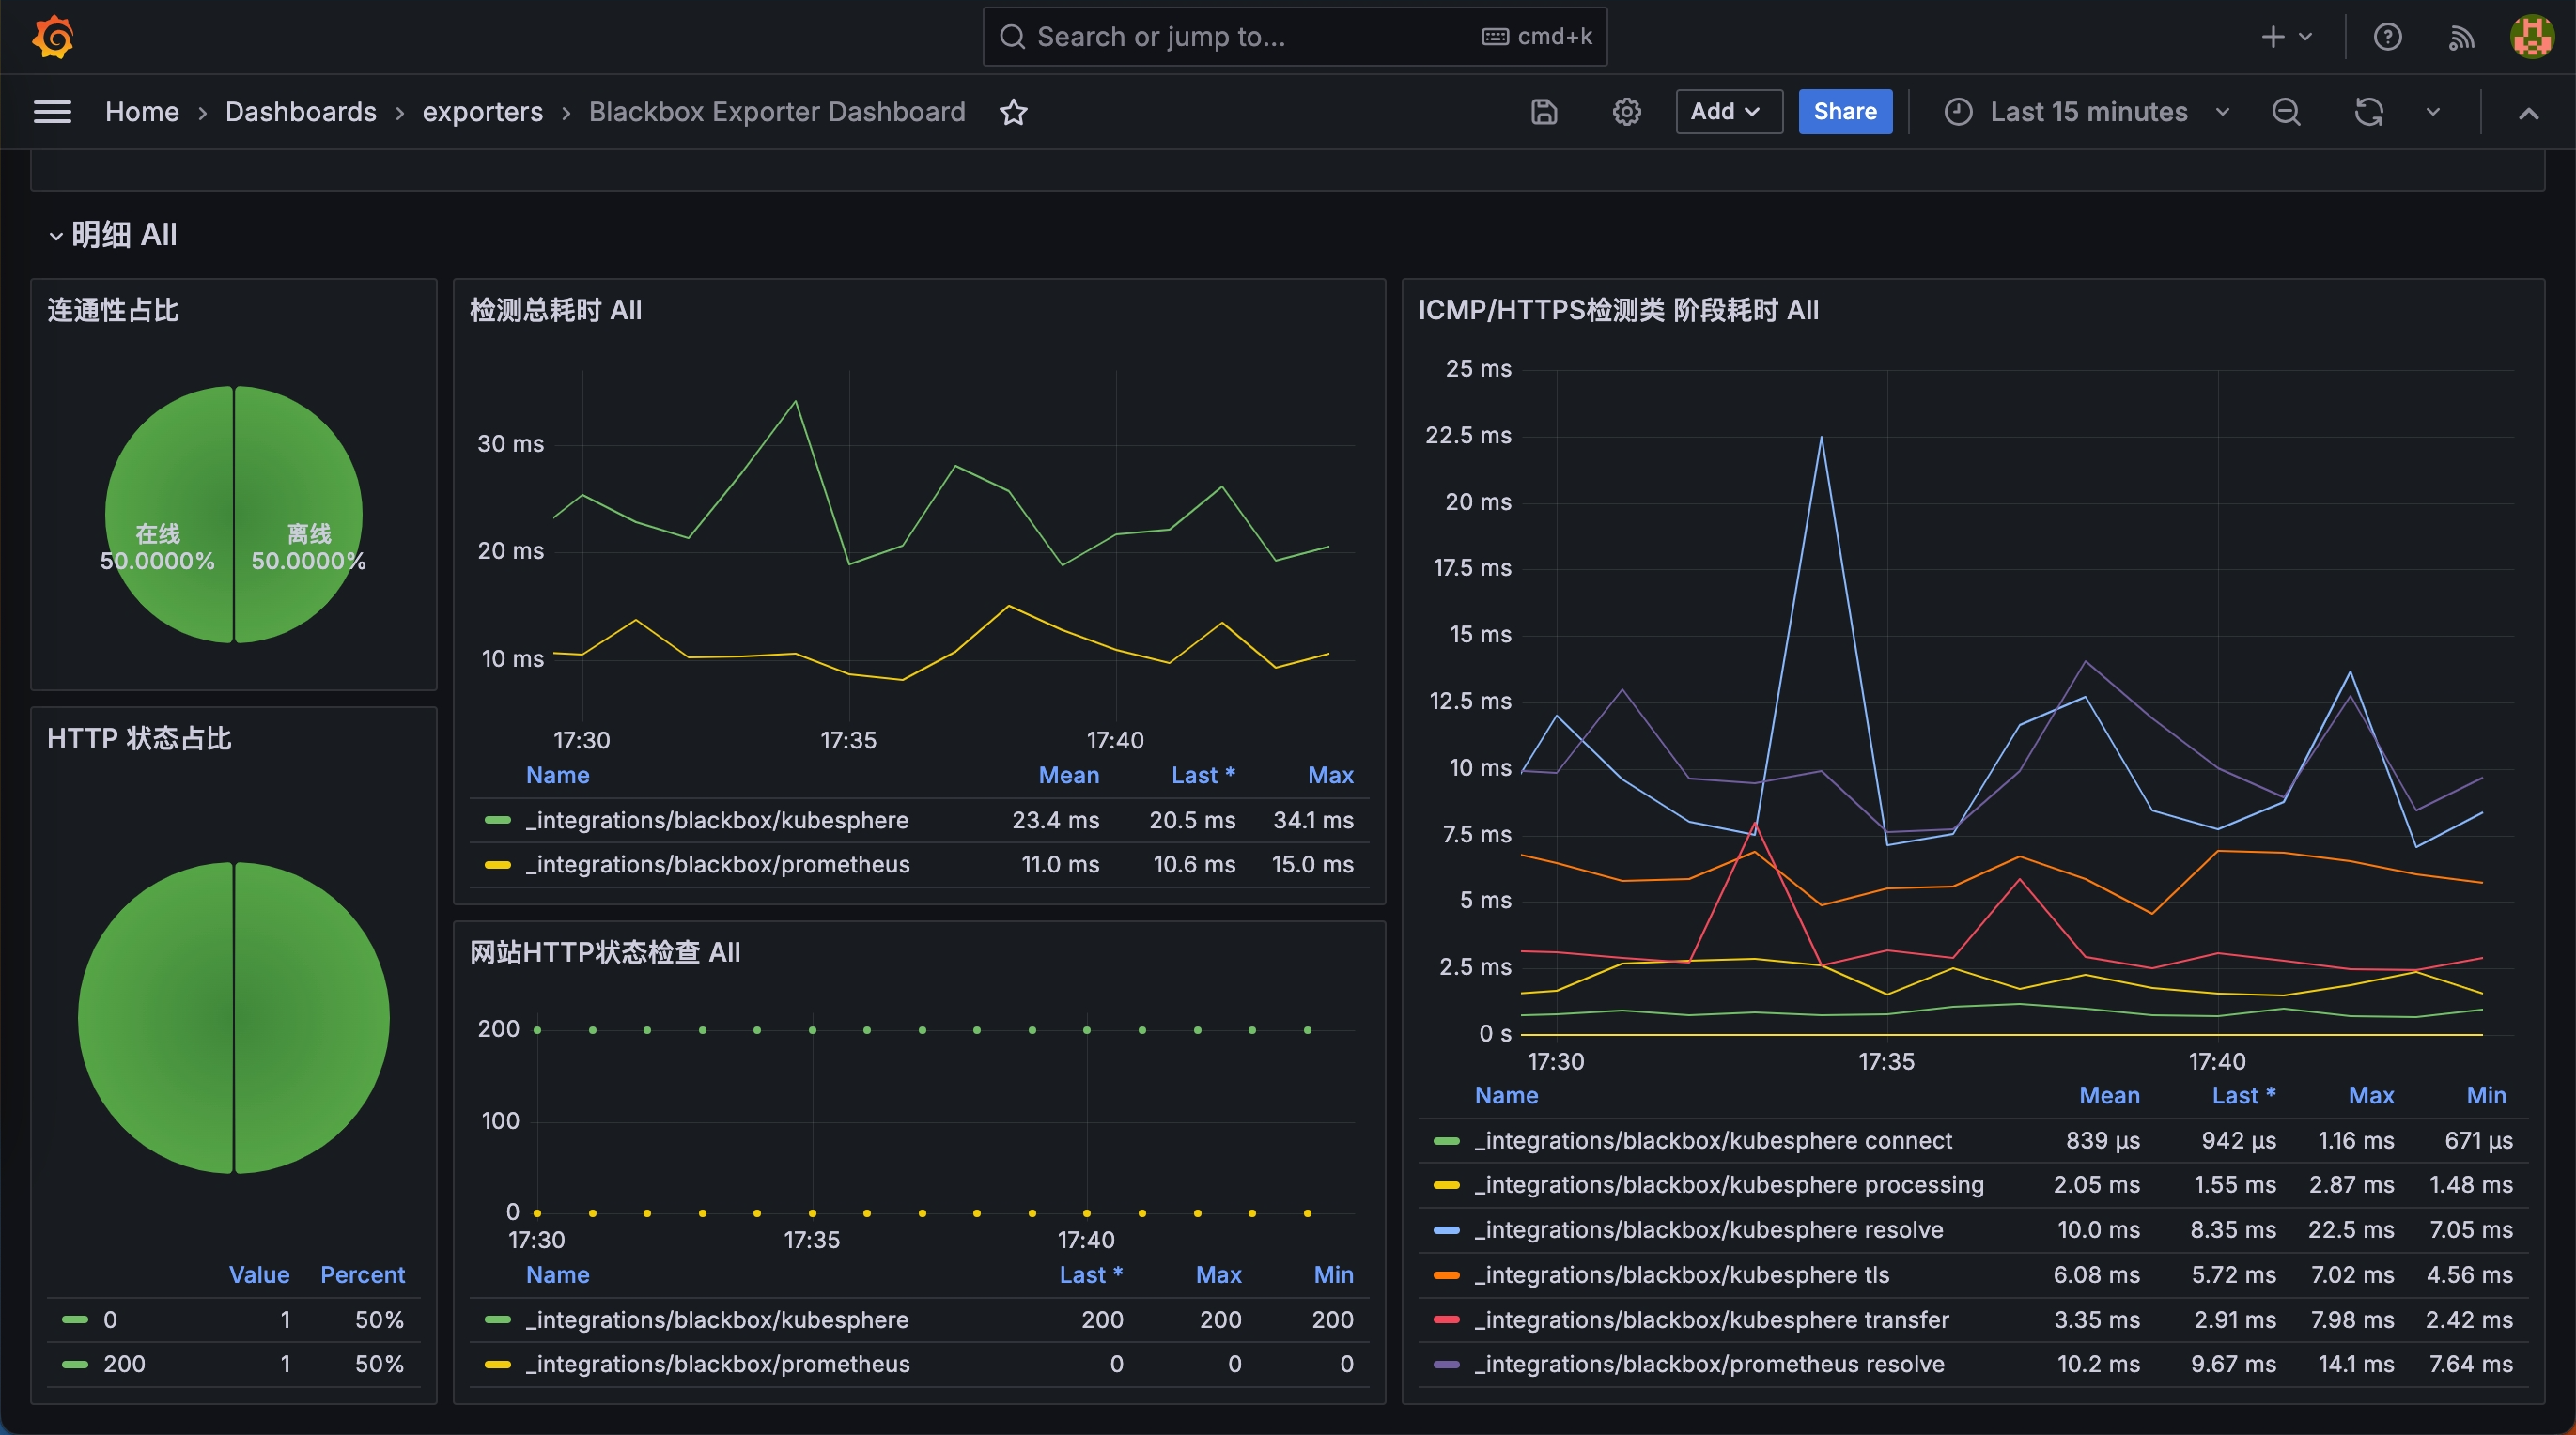Collapse the 明细 All row
2576x1435 pixels.
(x=112, y=235)
